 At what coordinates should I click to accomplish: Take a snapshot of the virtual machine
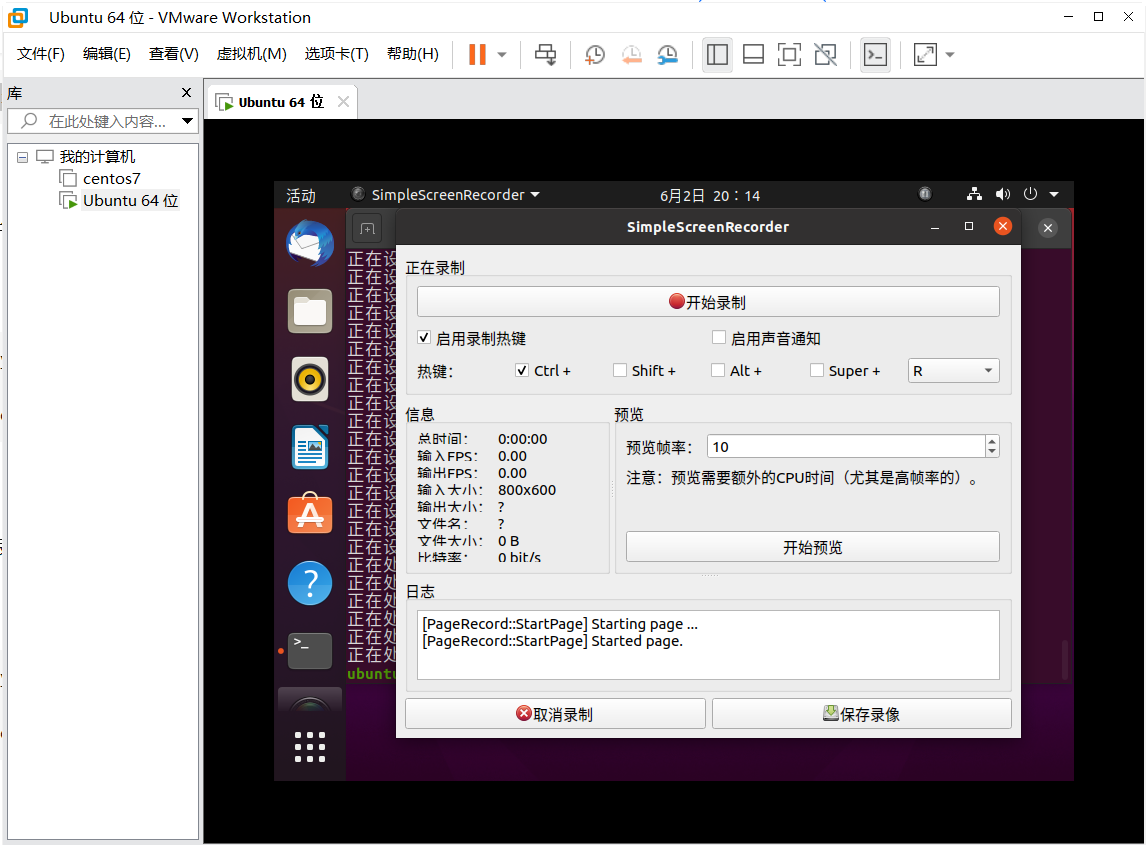[594, 54]
